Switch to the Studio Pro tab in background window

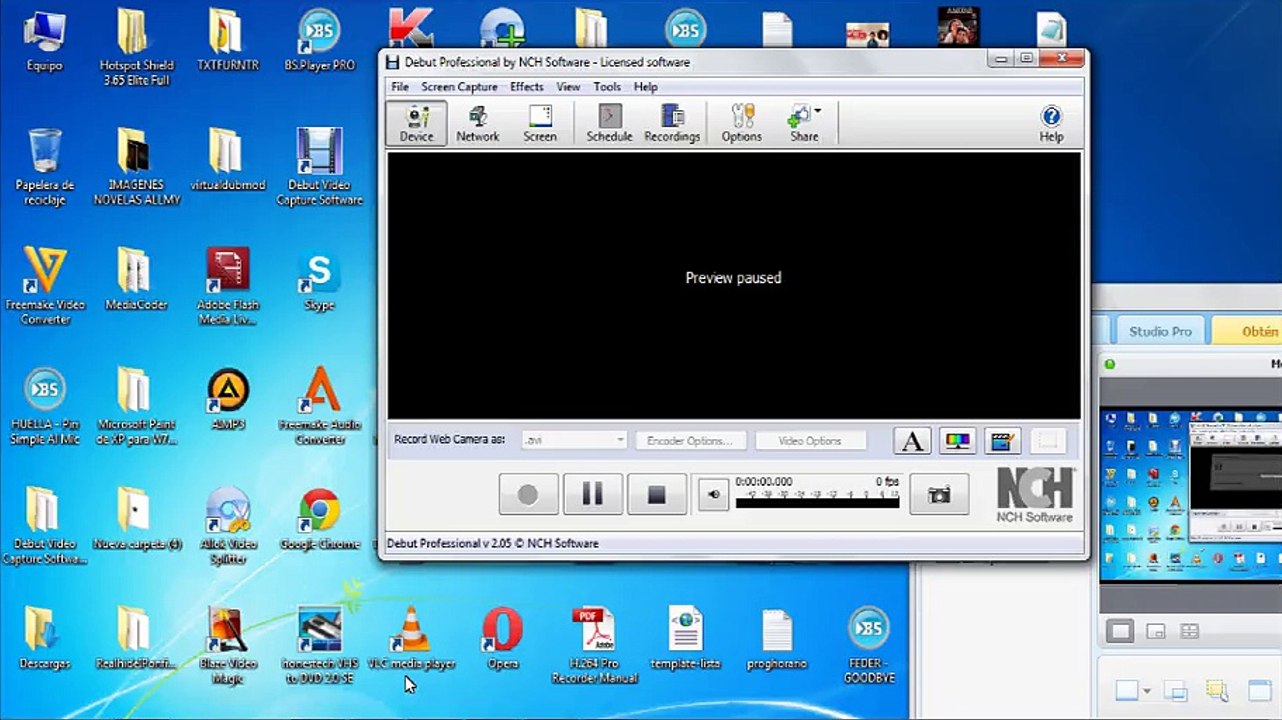pos(1160,331)
